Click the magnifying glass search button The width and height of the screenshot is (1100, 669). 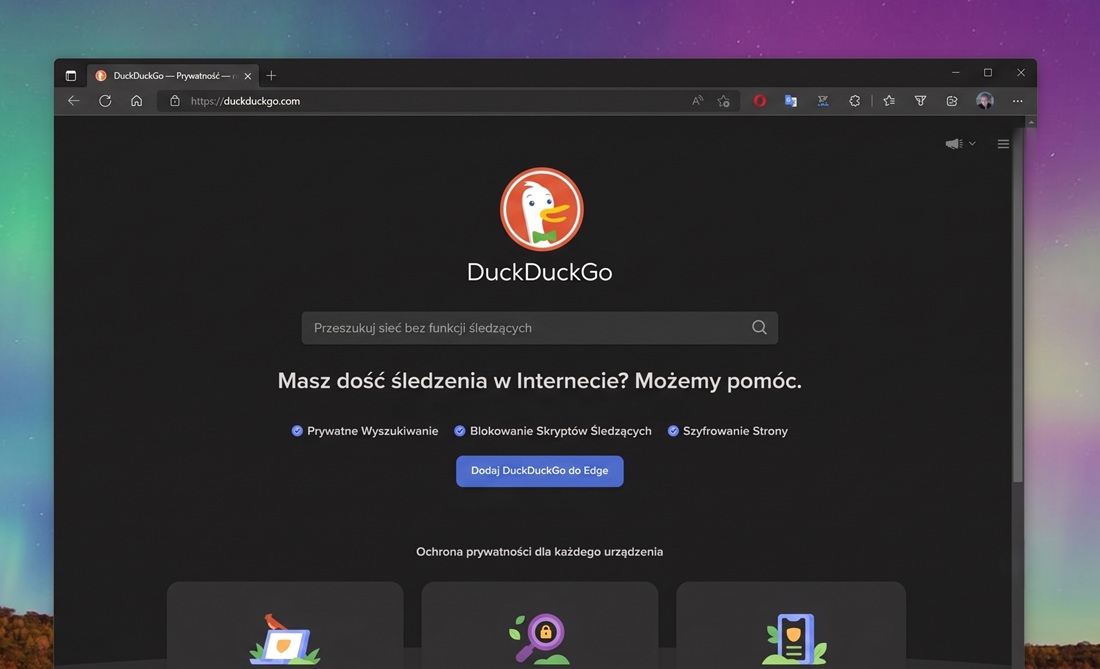tap(759, 327)
